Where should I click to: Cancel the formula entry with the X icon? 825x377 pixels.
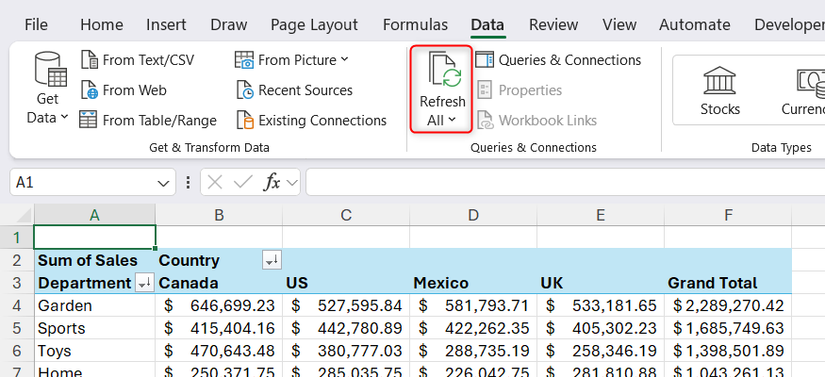pos(214,182)
